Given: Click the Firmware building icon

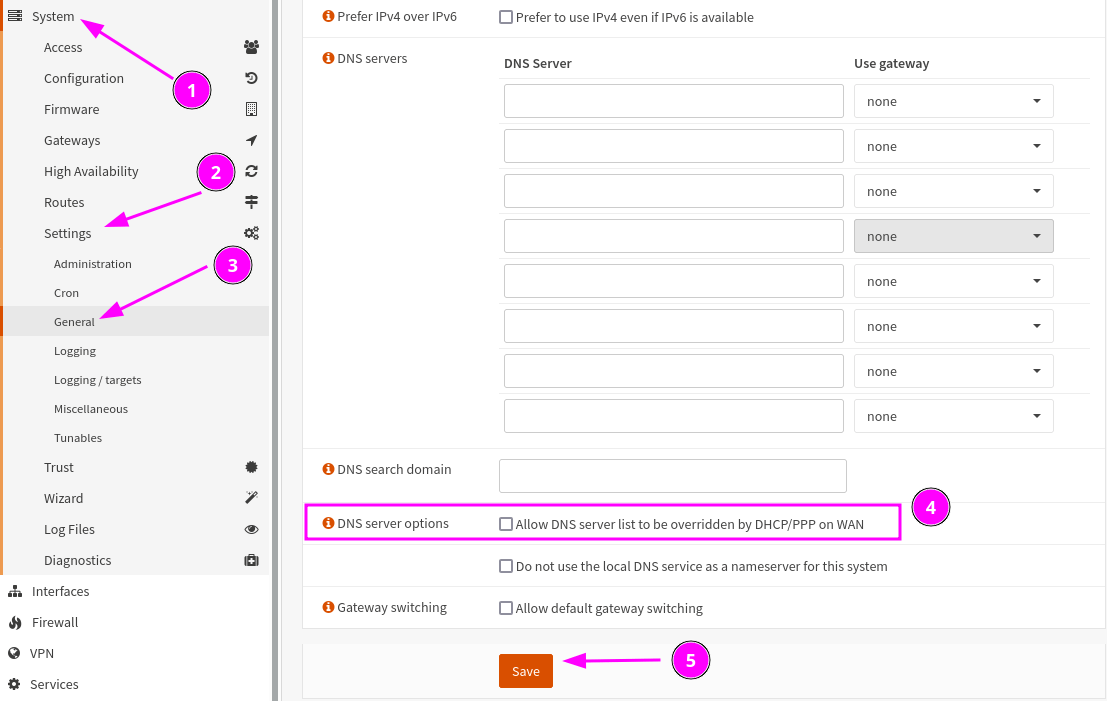Looking at the screenshot, I should pos(251,109).
